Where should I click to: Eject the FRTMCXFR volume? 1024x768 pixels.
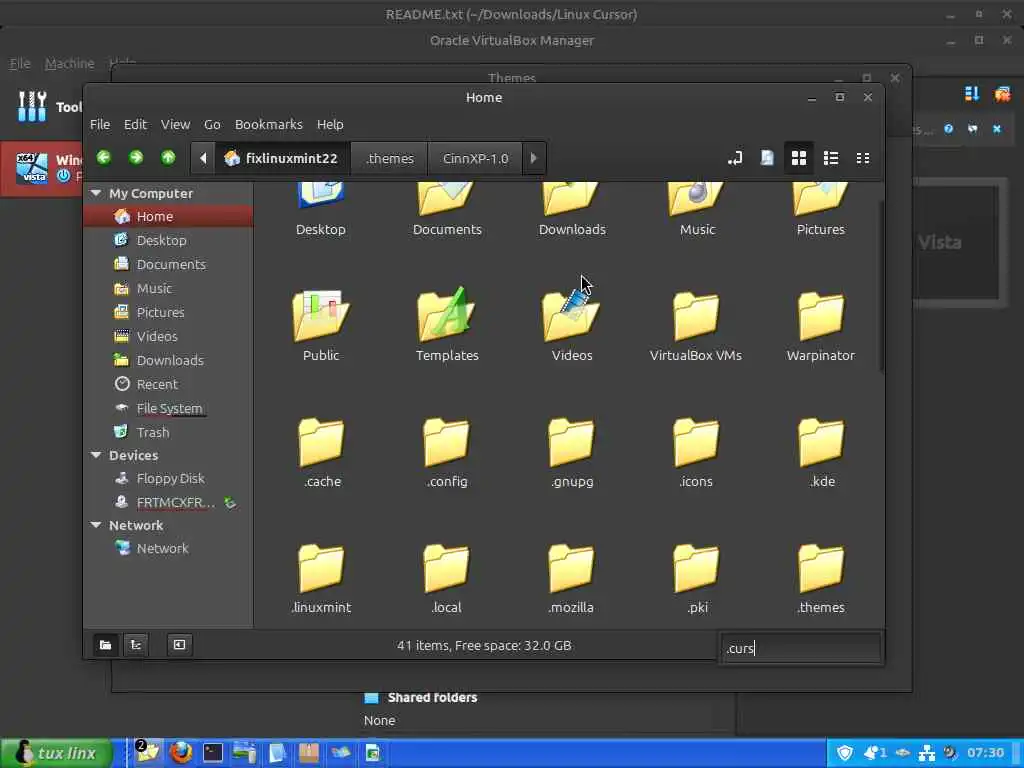[x=230, y=502]
